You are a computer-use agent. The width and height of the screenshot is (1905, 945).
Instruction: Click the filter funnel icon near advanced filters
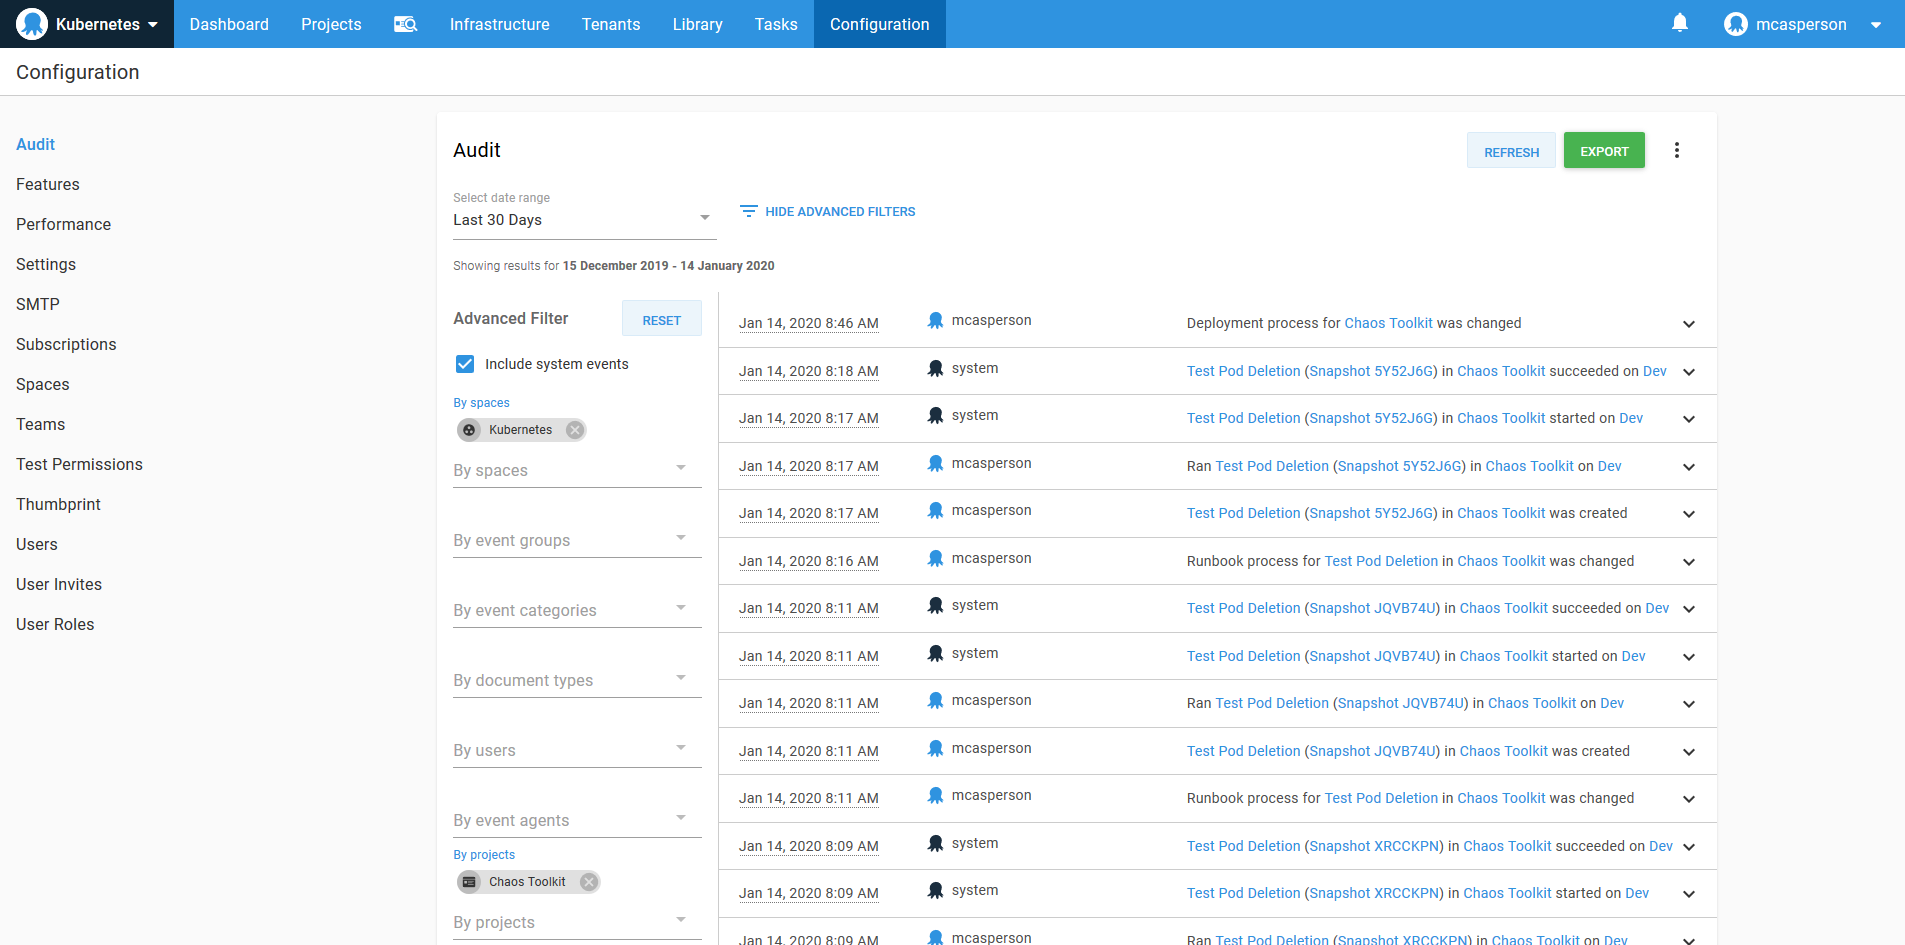click(x=748, y=211)
